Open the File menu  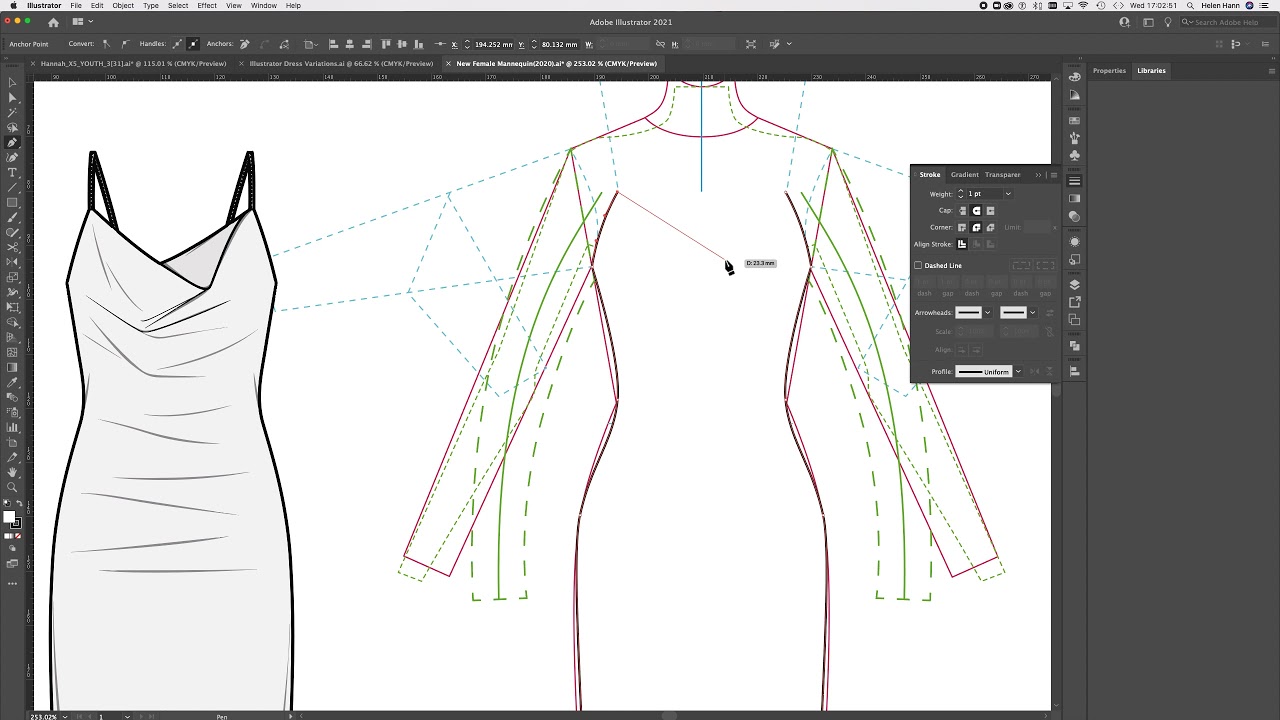(x=76, y=5)
